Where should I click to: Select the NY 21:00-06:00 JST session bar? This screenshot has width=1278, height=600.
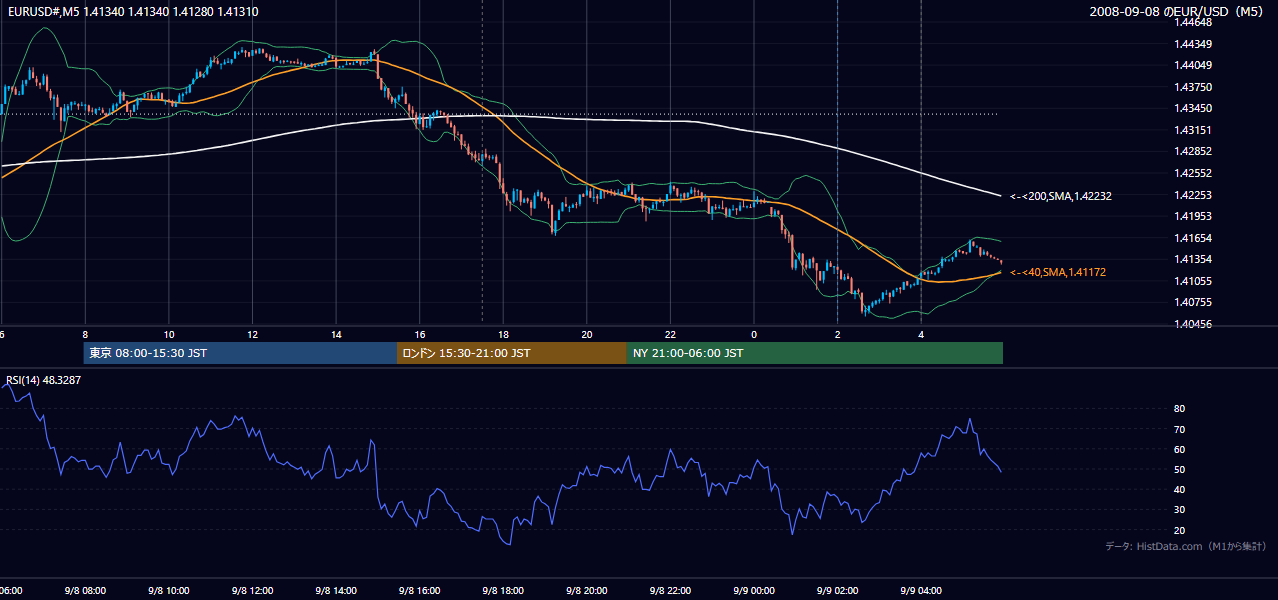pos(815,353)
